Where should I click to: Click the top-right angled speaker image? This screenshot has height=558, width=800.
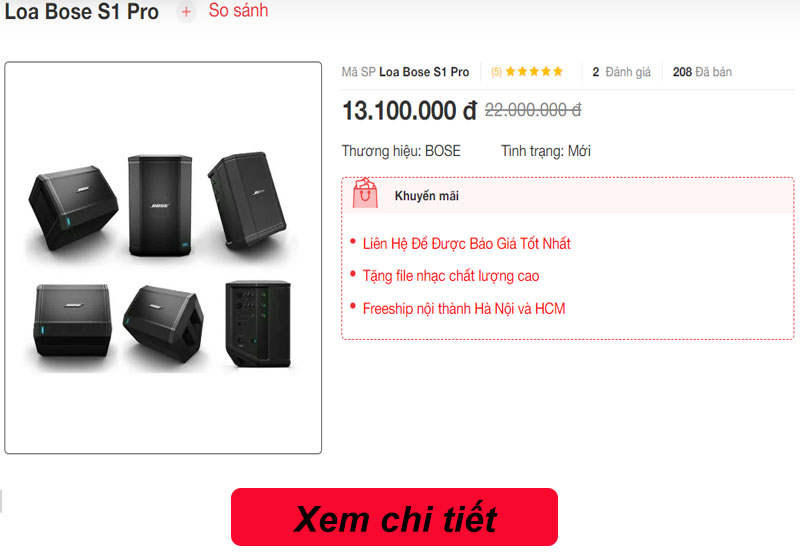tap(247, 199)
